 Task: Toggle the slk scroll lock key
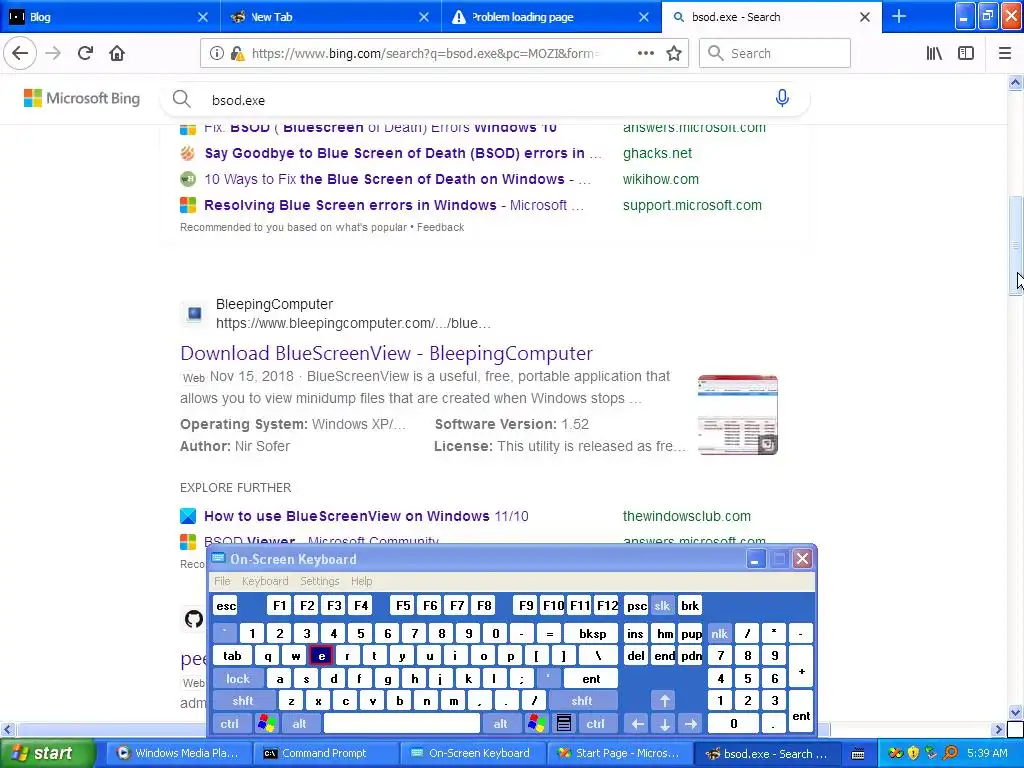pyautogui.click(x=662, y=605)
